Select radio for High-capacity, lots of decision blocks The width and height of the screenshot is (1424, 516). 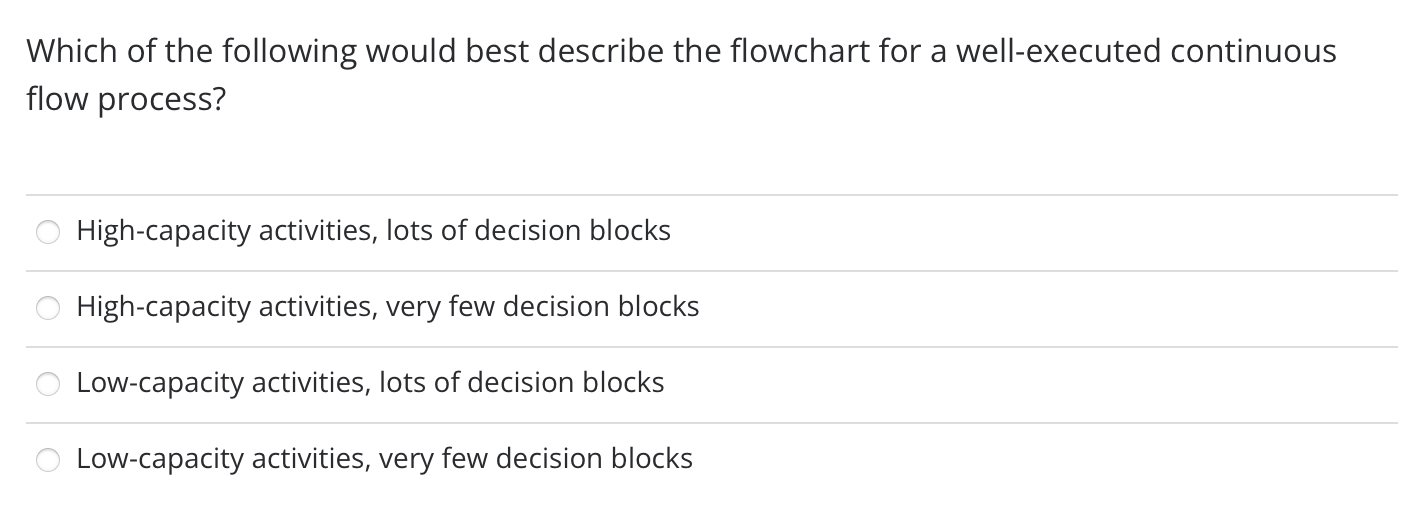(x=49, y=233)
